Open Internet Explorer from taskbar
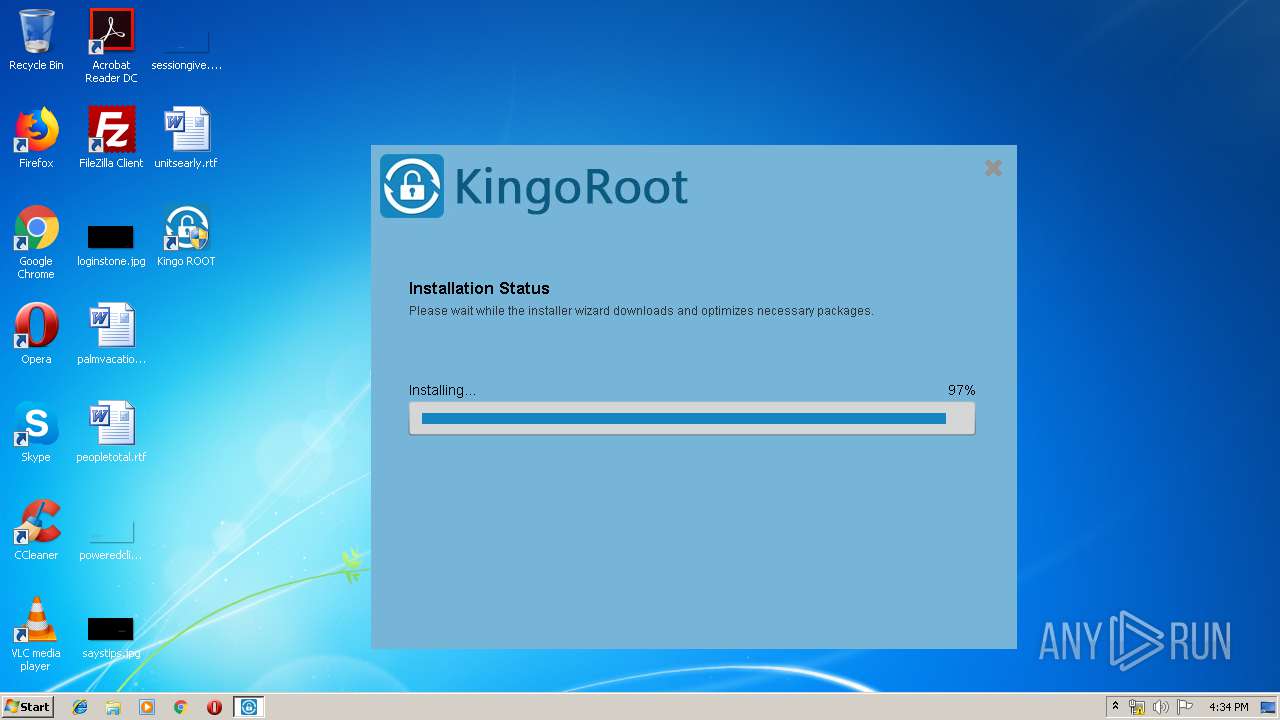1280x720 pixels. coord(80,707)
